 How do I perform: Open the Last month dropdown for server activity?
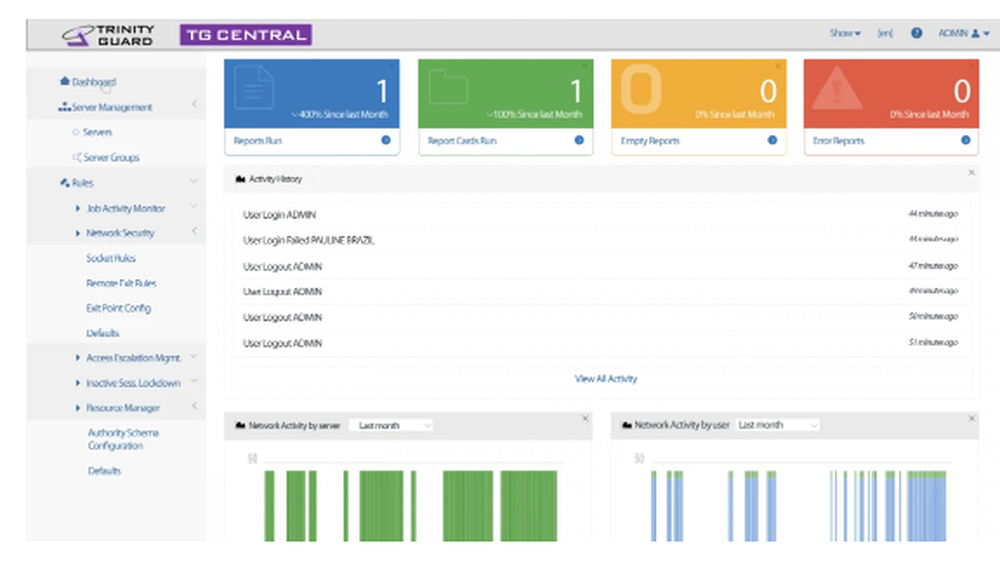coord(392,424)
